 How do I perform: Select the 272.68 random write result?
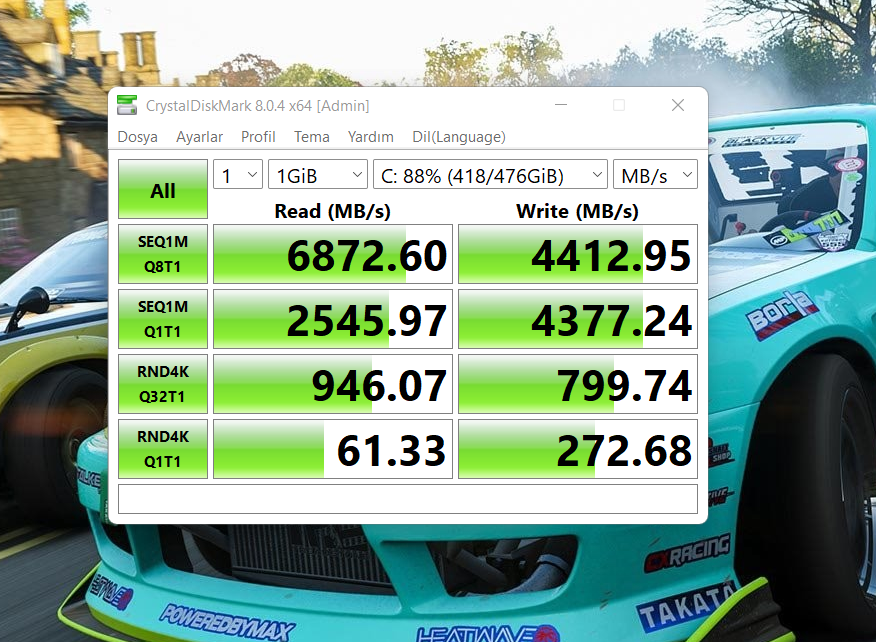(578, 449)
